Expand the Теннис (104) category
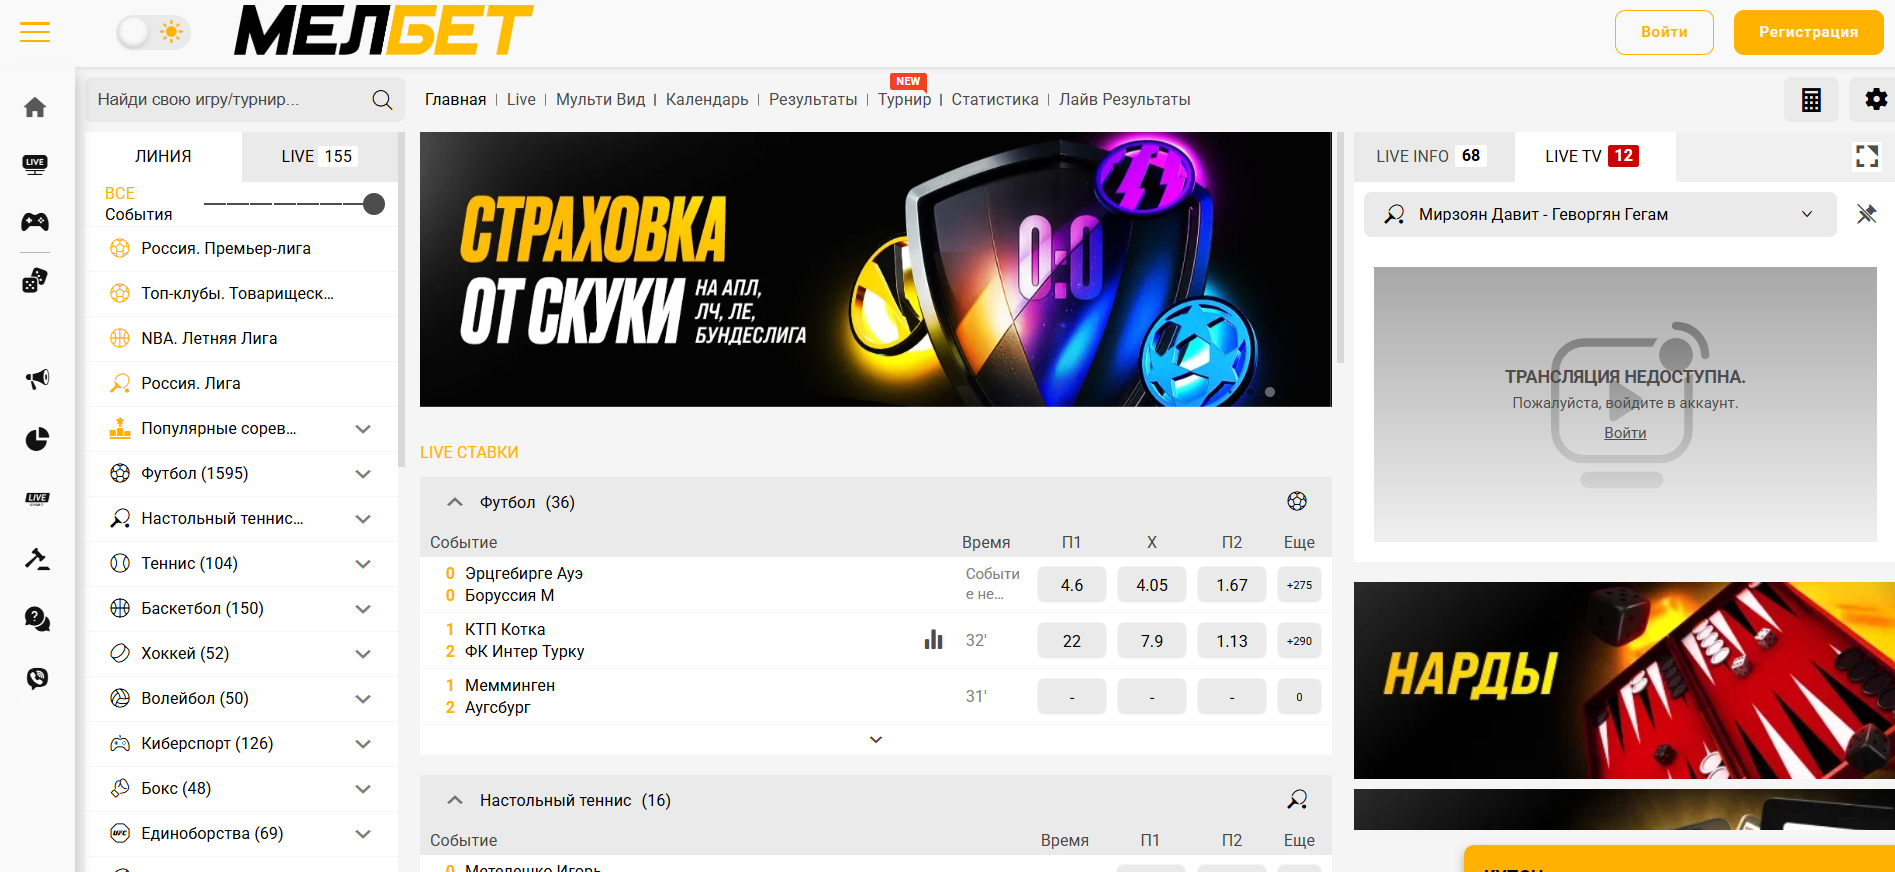The width and height of the screenshot is (1895, 872). pyautogui.click(x=363, y=564)
